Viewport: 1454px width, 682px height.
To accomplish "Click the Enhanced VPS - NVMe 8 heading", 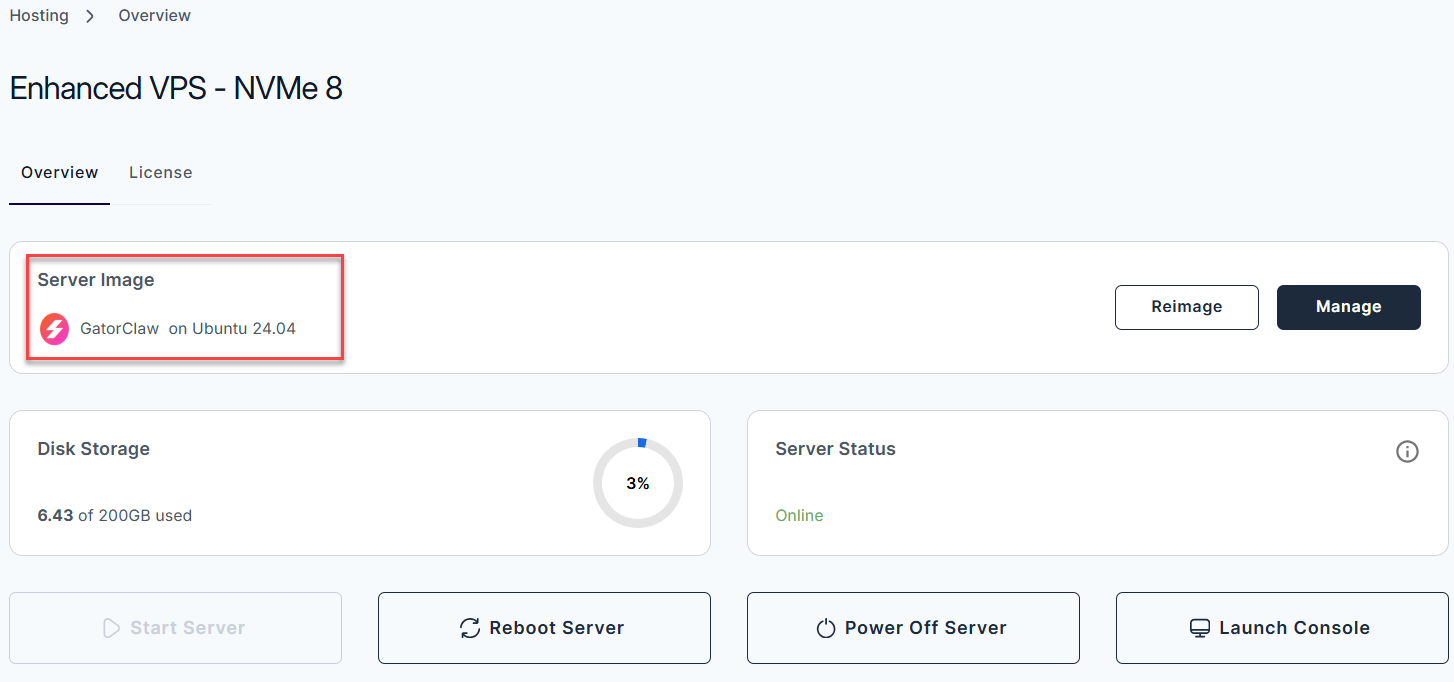I will point(176,89).
